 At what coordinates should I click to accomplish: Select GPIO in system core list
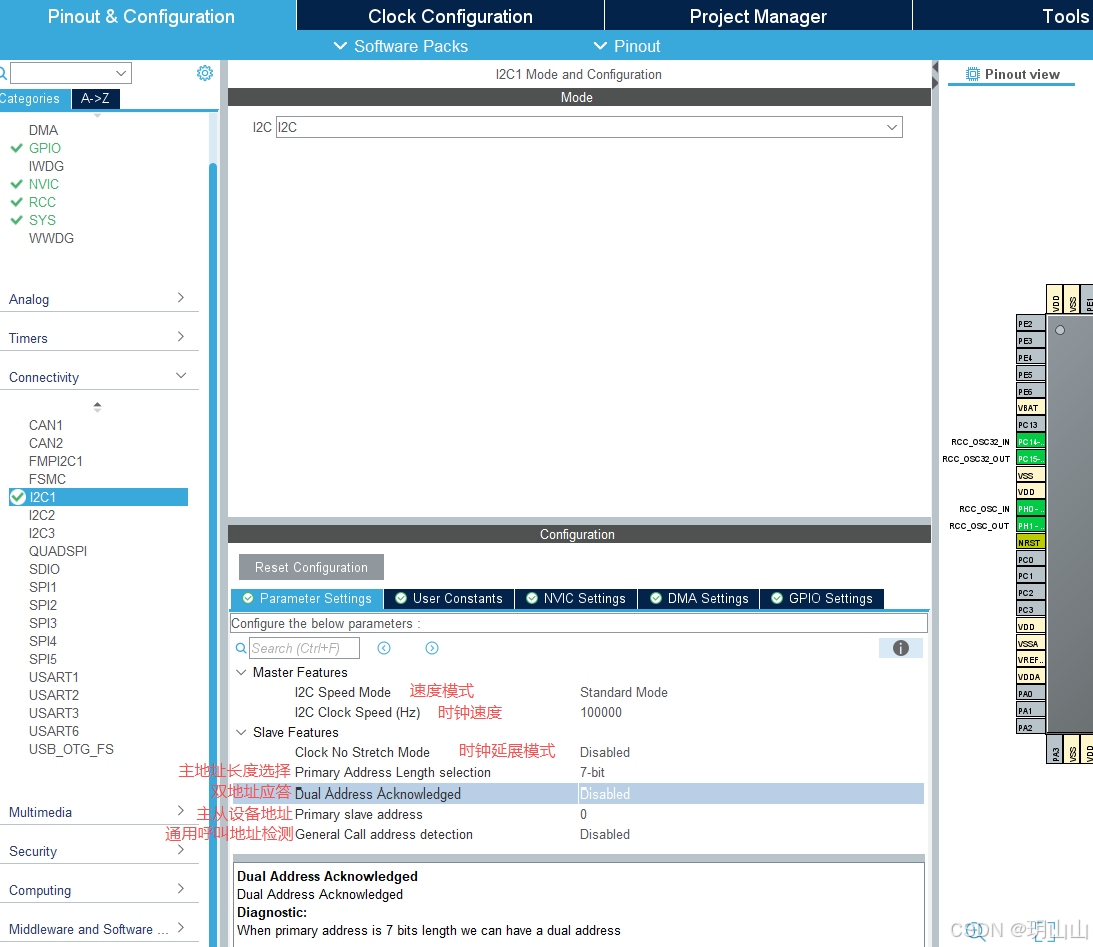tap(45, 148)
